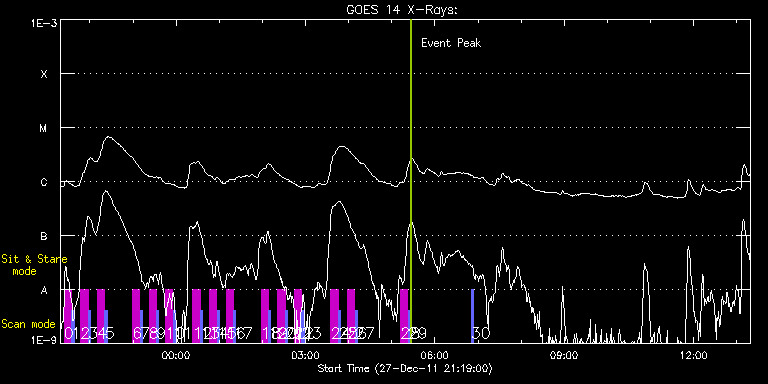
Task: Click the raster number 0 at the timeline start
Action: pyautogui.click(x=68, y=334)
